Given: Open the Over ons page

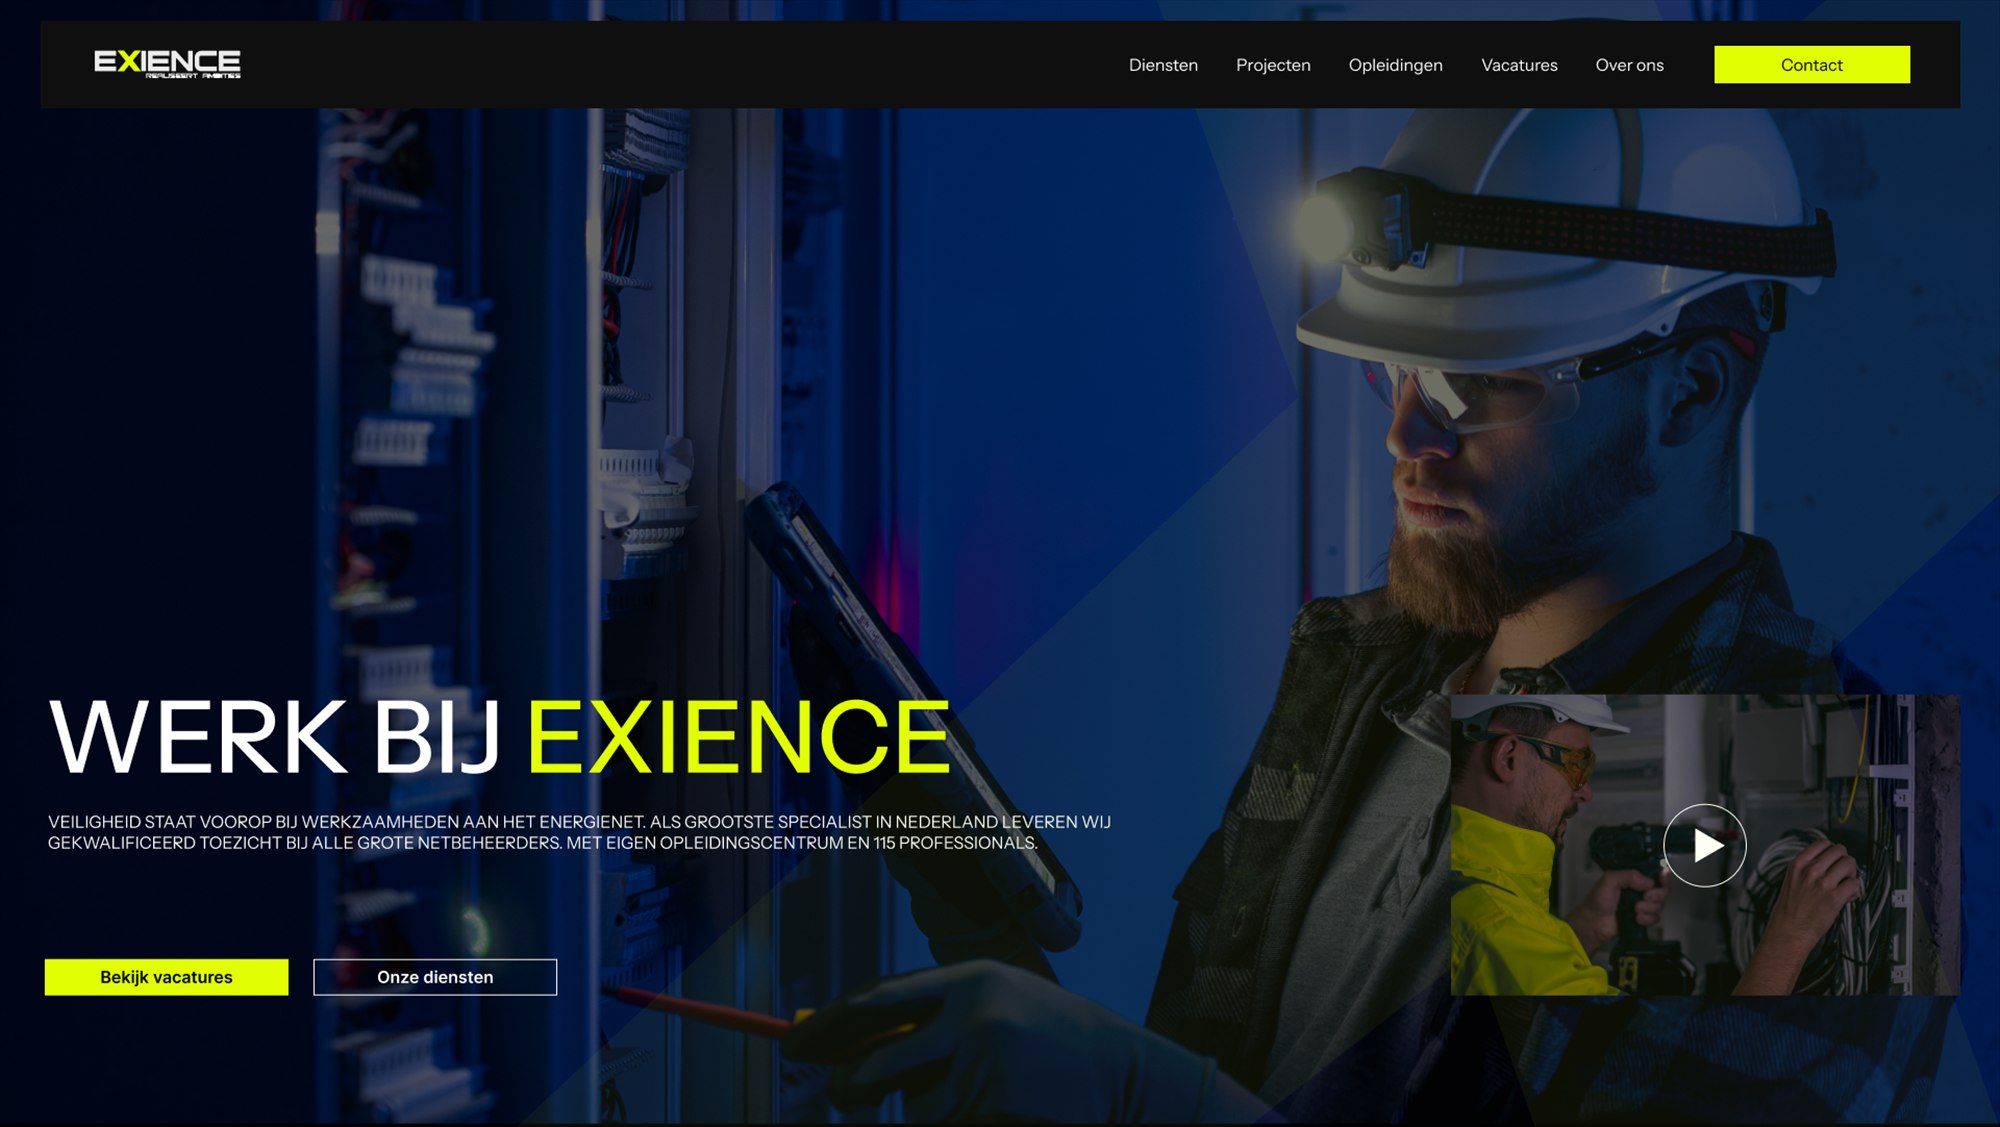Looking at the screenshot, I should pos(1629,65).
